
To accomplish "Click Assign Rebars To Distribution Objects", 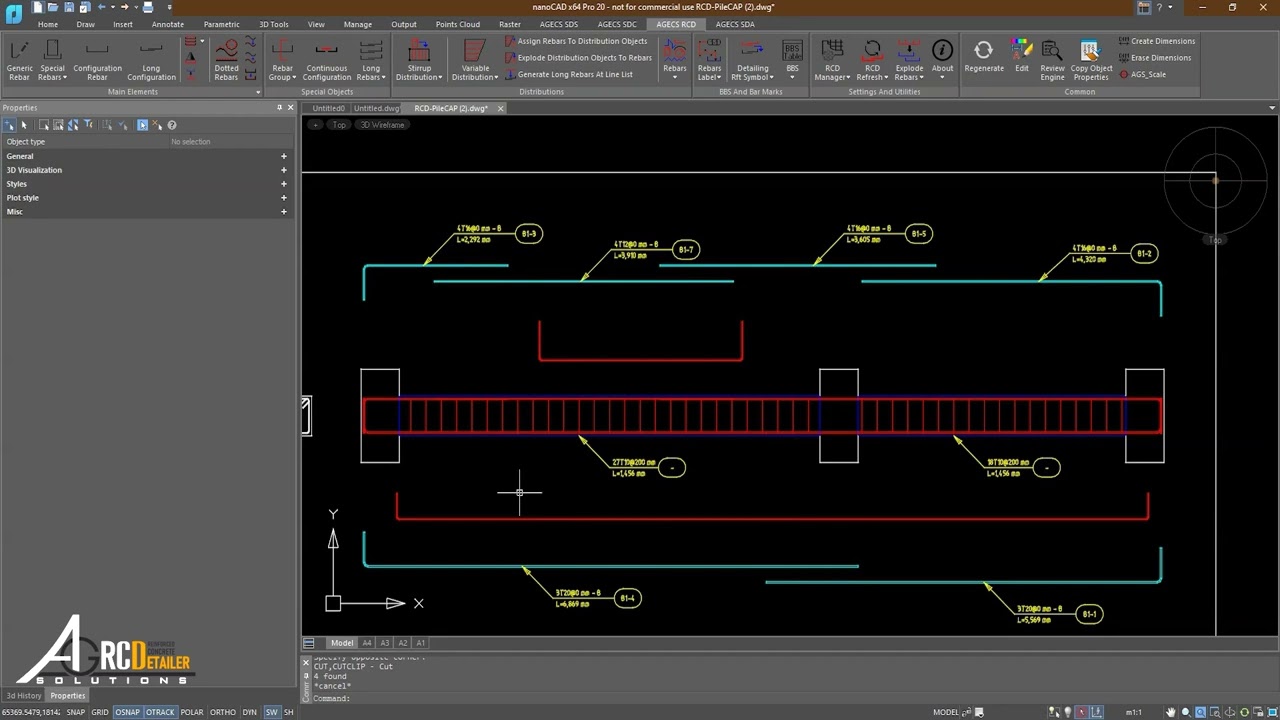I will pyautogui.click(x=576, y=41).
